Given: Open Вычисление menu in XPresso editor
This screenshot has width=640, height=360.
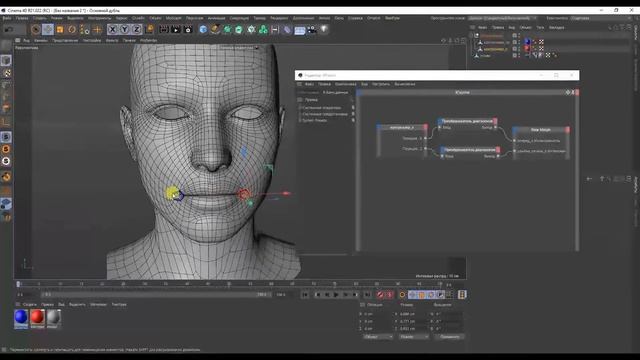Looking at the screenshot, I should tap(404, 84).
